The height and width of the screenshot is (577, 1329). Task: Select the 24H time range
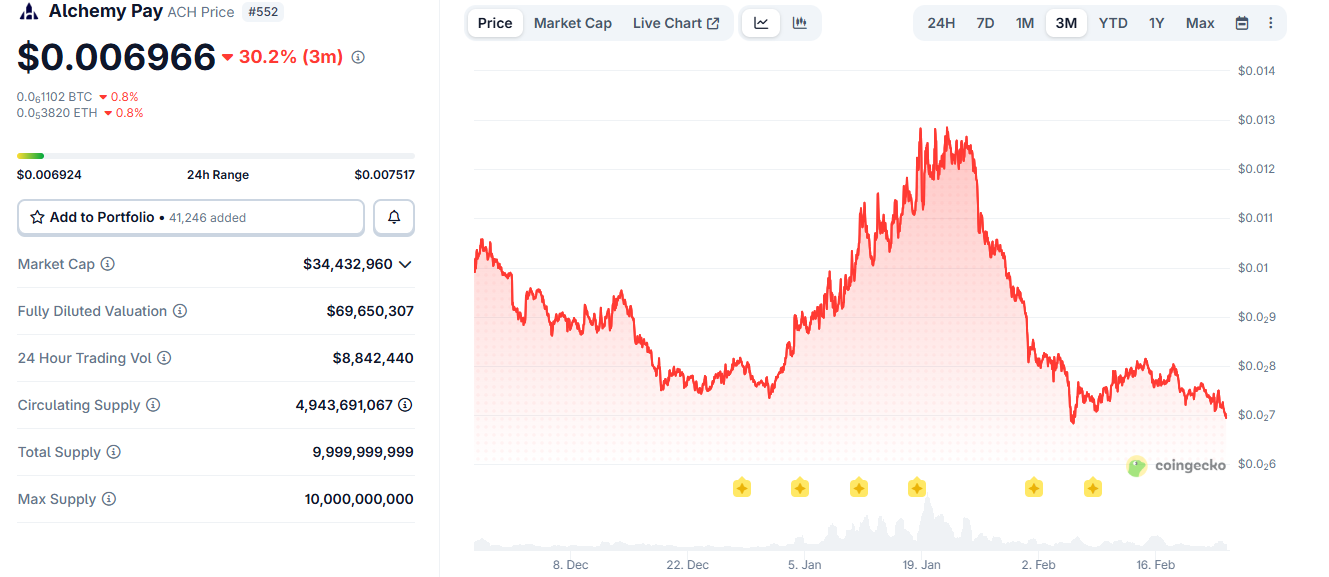[x=941, y=23]
